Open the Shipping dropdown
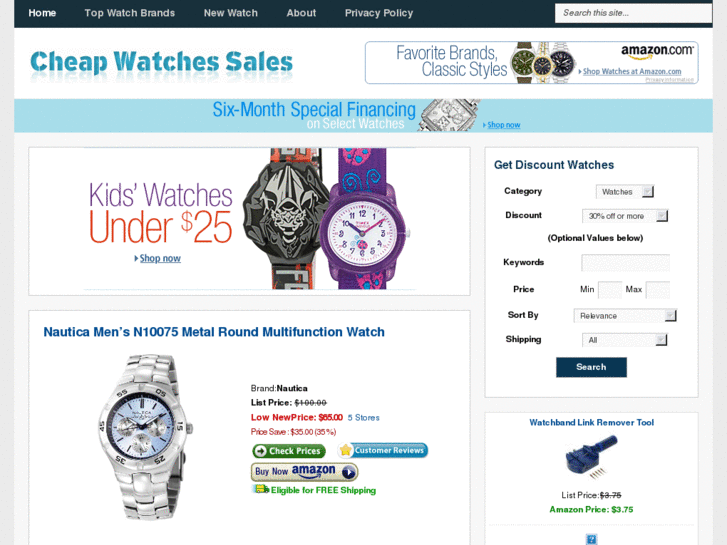727x545 pixels. click(625, 340)
